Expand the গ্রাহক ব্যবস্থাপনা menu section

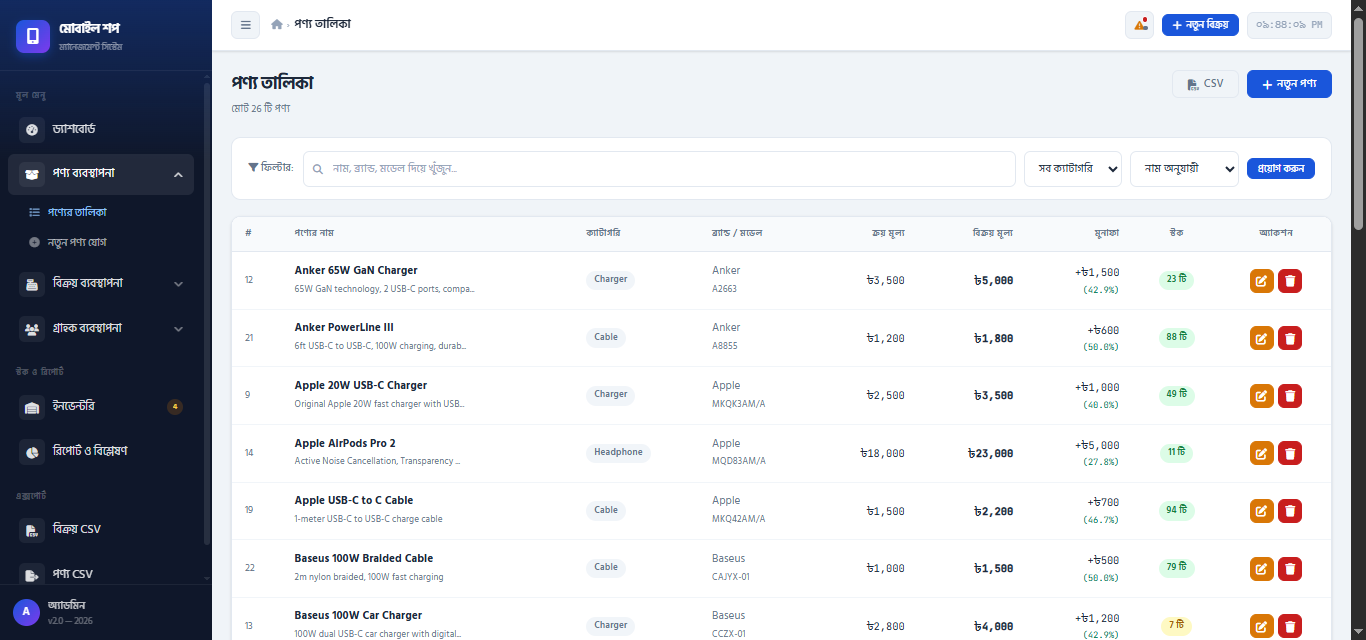pyautogui.click(x=100, y=328)
